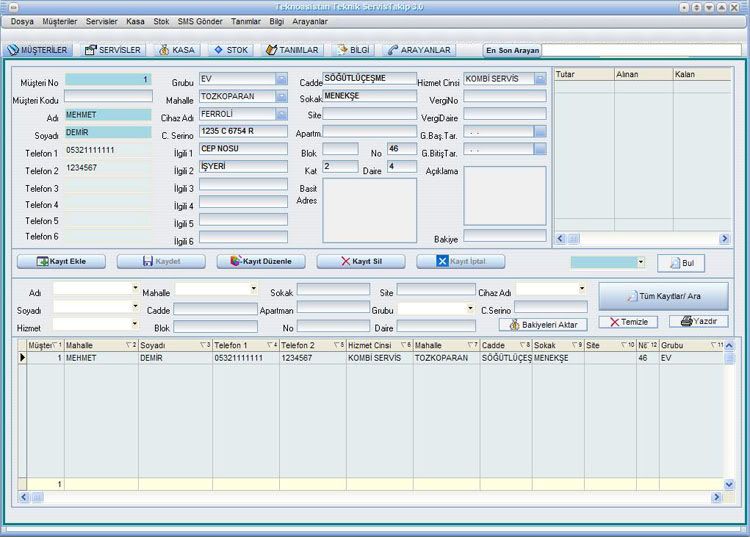750x537 pixels.
Task: Expand the Hizmet Cinsi KOMBİ SERVİS dropdown
Action: click(x=540, y=78)
